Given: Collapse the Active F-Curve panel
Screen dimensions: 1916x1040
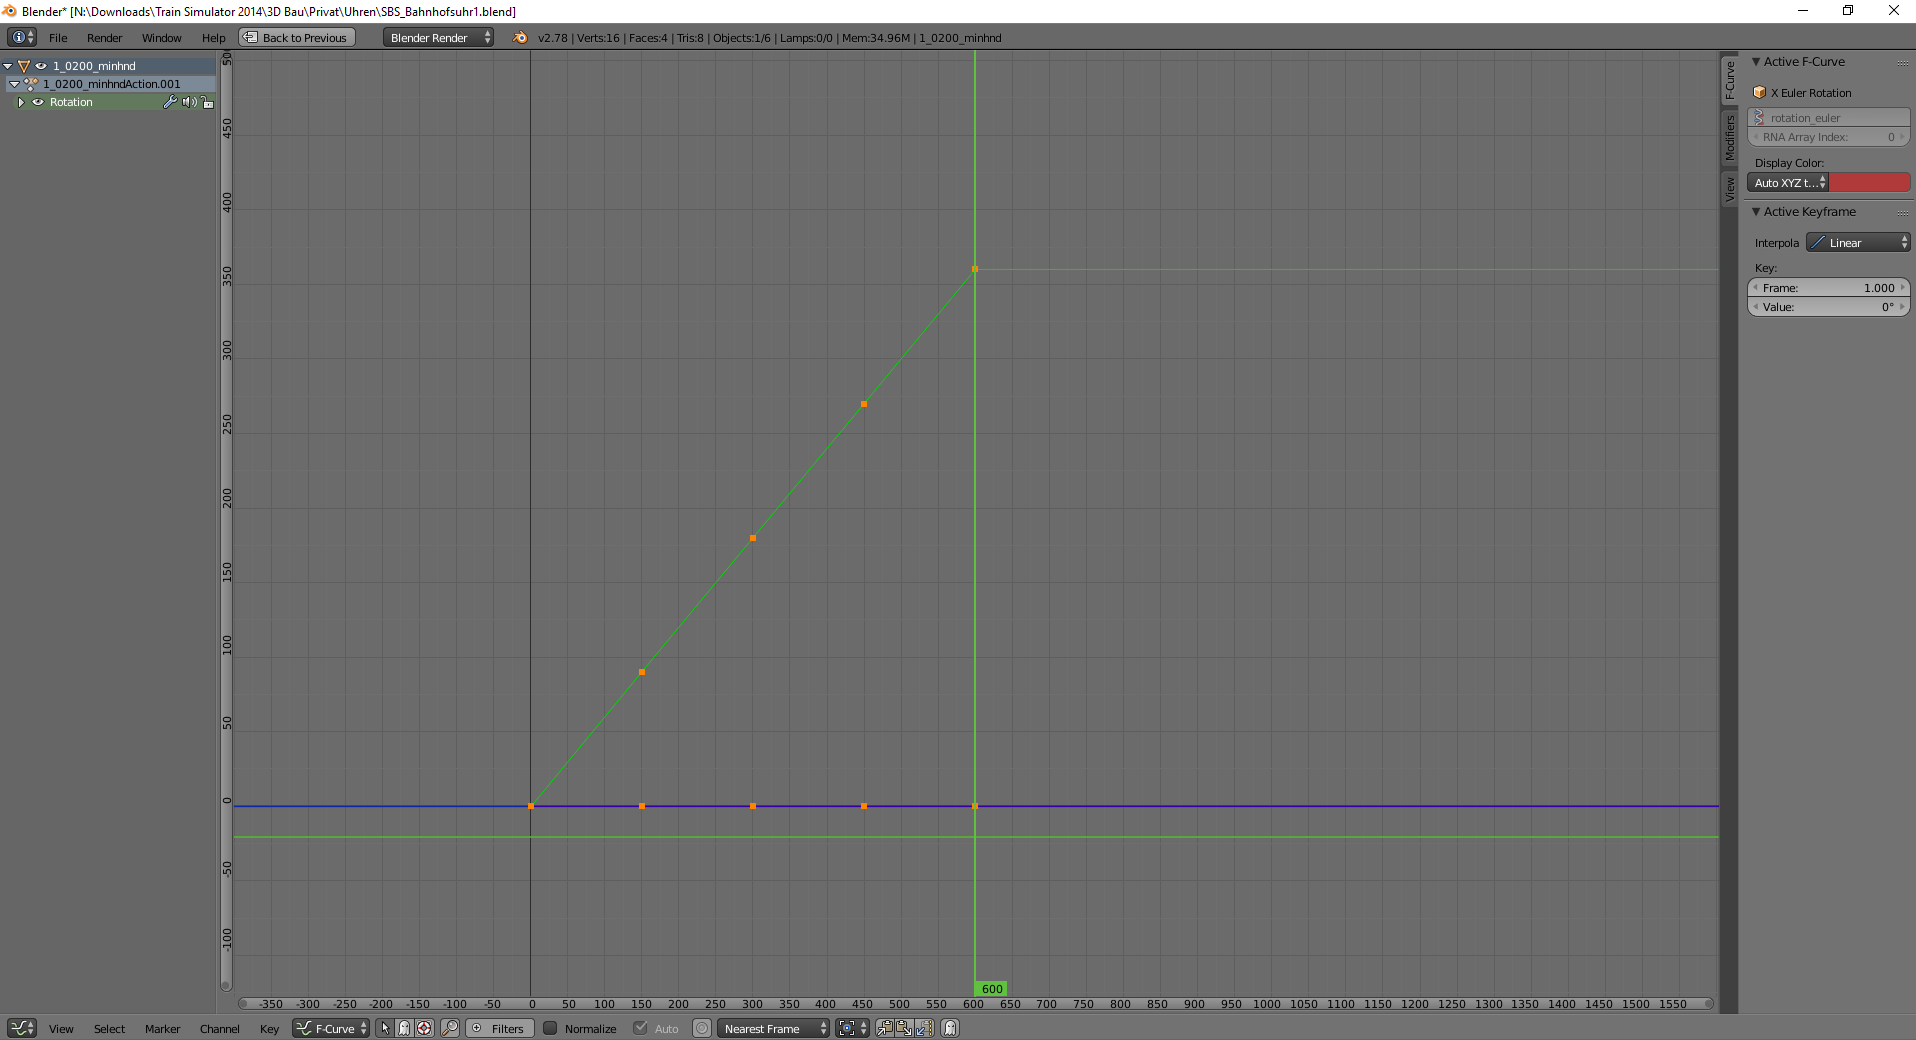Looking at the screenshot, I should [1756, 62].
